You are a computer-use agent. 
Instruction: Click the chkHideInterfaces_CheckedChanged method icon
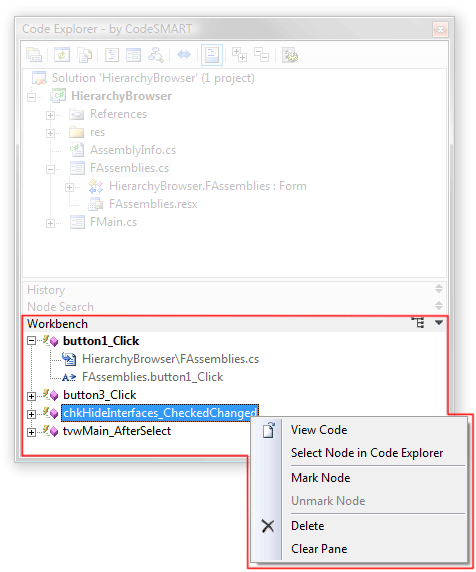pyautogui.click(x=50, y=413)
